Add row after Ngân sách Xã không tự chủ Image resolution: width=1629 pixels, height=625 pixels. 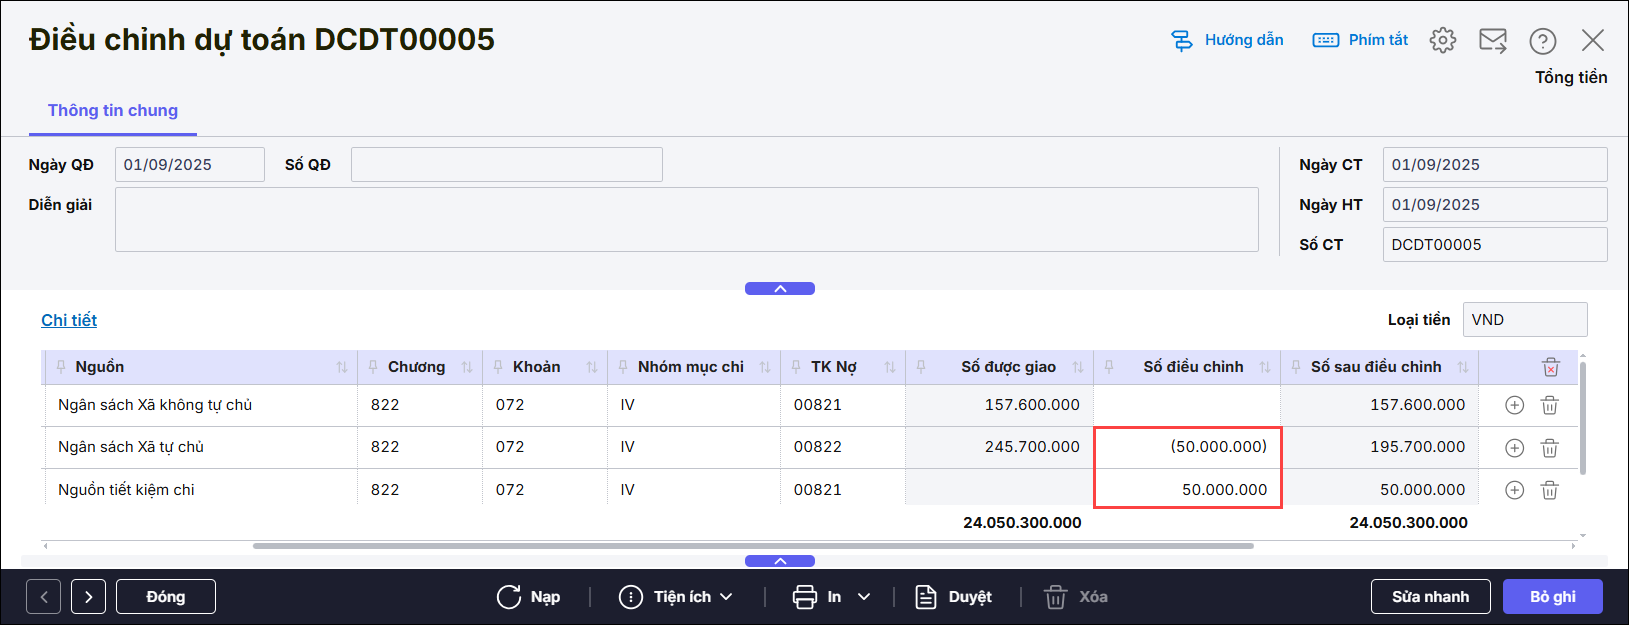[x=1514, y=405]
